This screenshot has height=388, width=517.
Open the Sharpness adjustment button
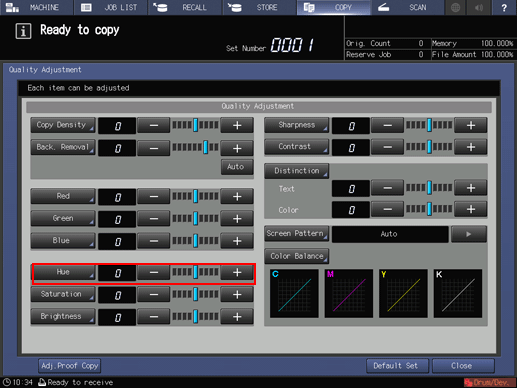pyautogui.click(x=297, y=125)
